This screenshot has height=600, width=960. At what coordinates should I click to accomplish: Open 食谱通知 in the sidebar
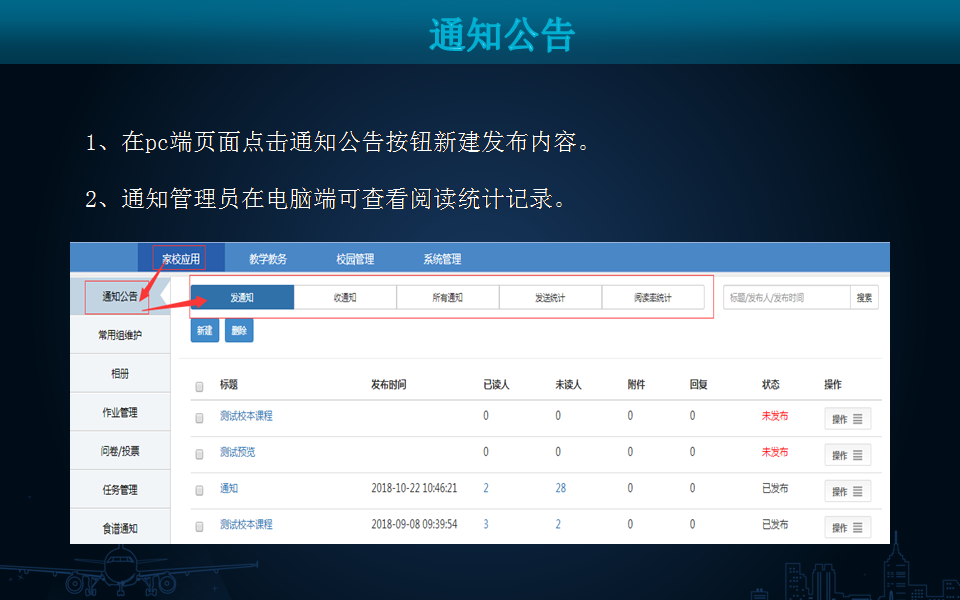click(x=120, y=528)
